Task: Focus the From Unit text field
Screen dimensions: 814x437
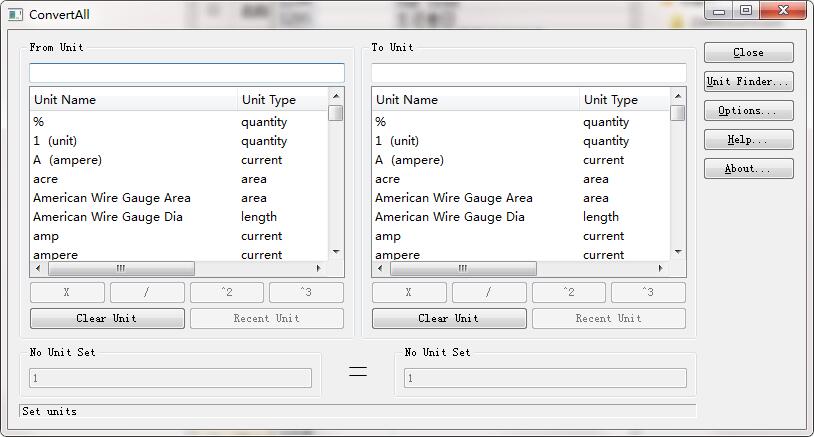Action: click(x=187, y=73)
